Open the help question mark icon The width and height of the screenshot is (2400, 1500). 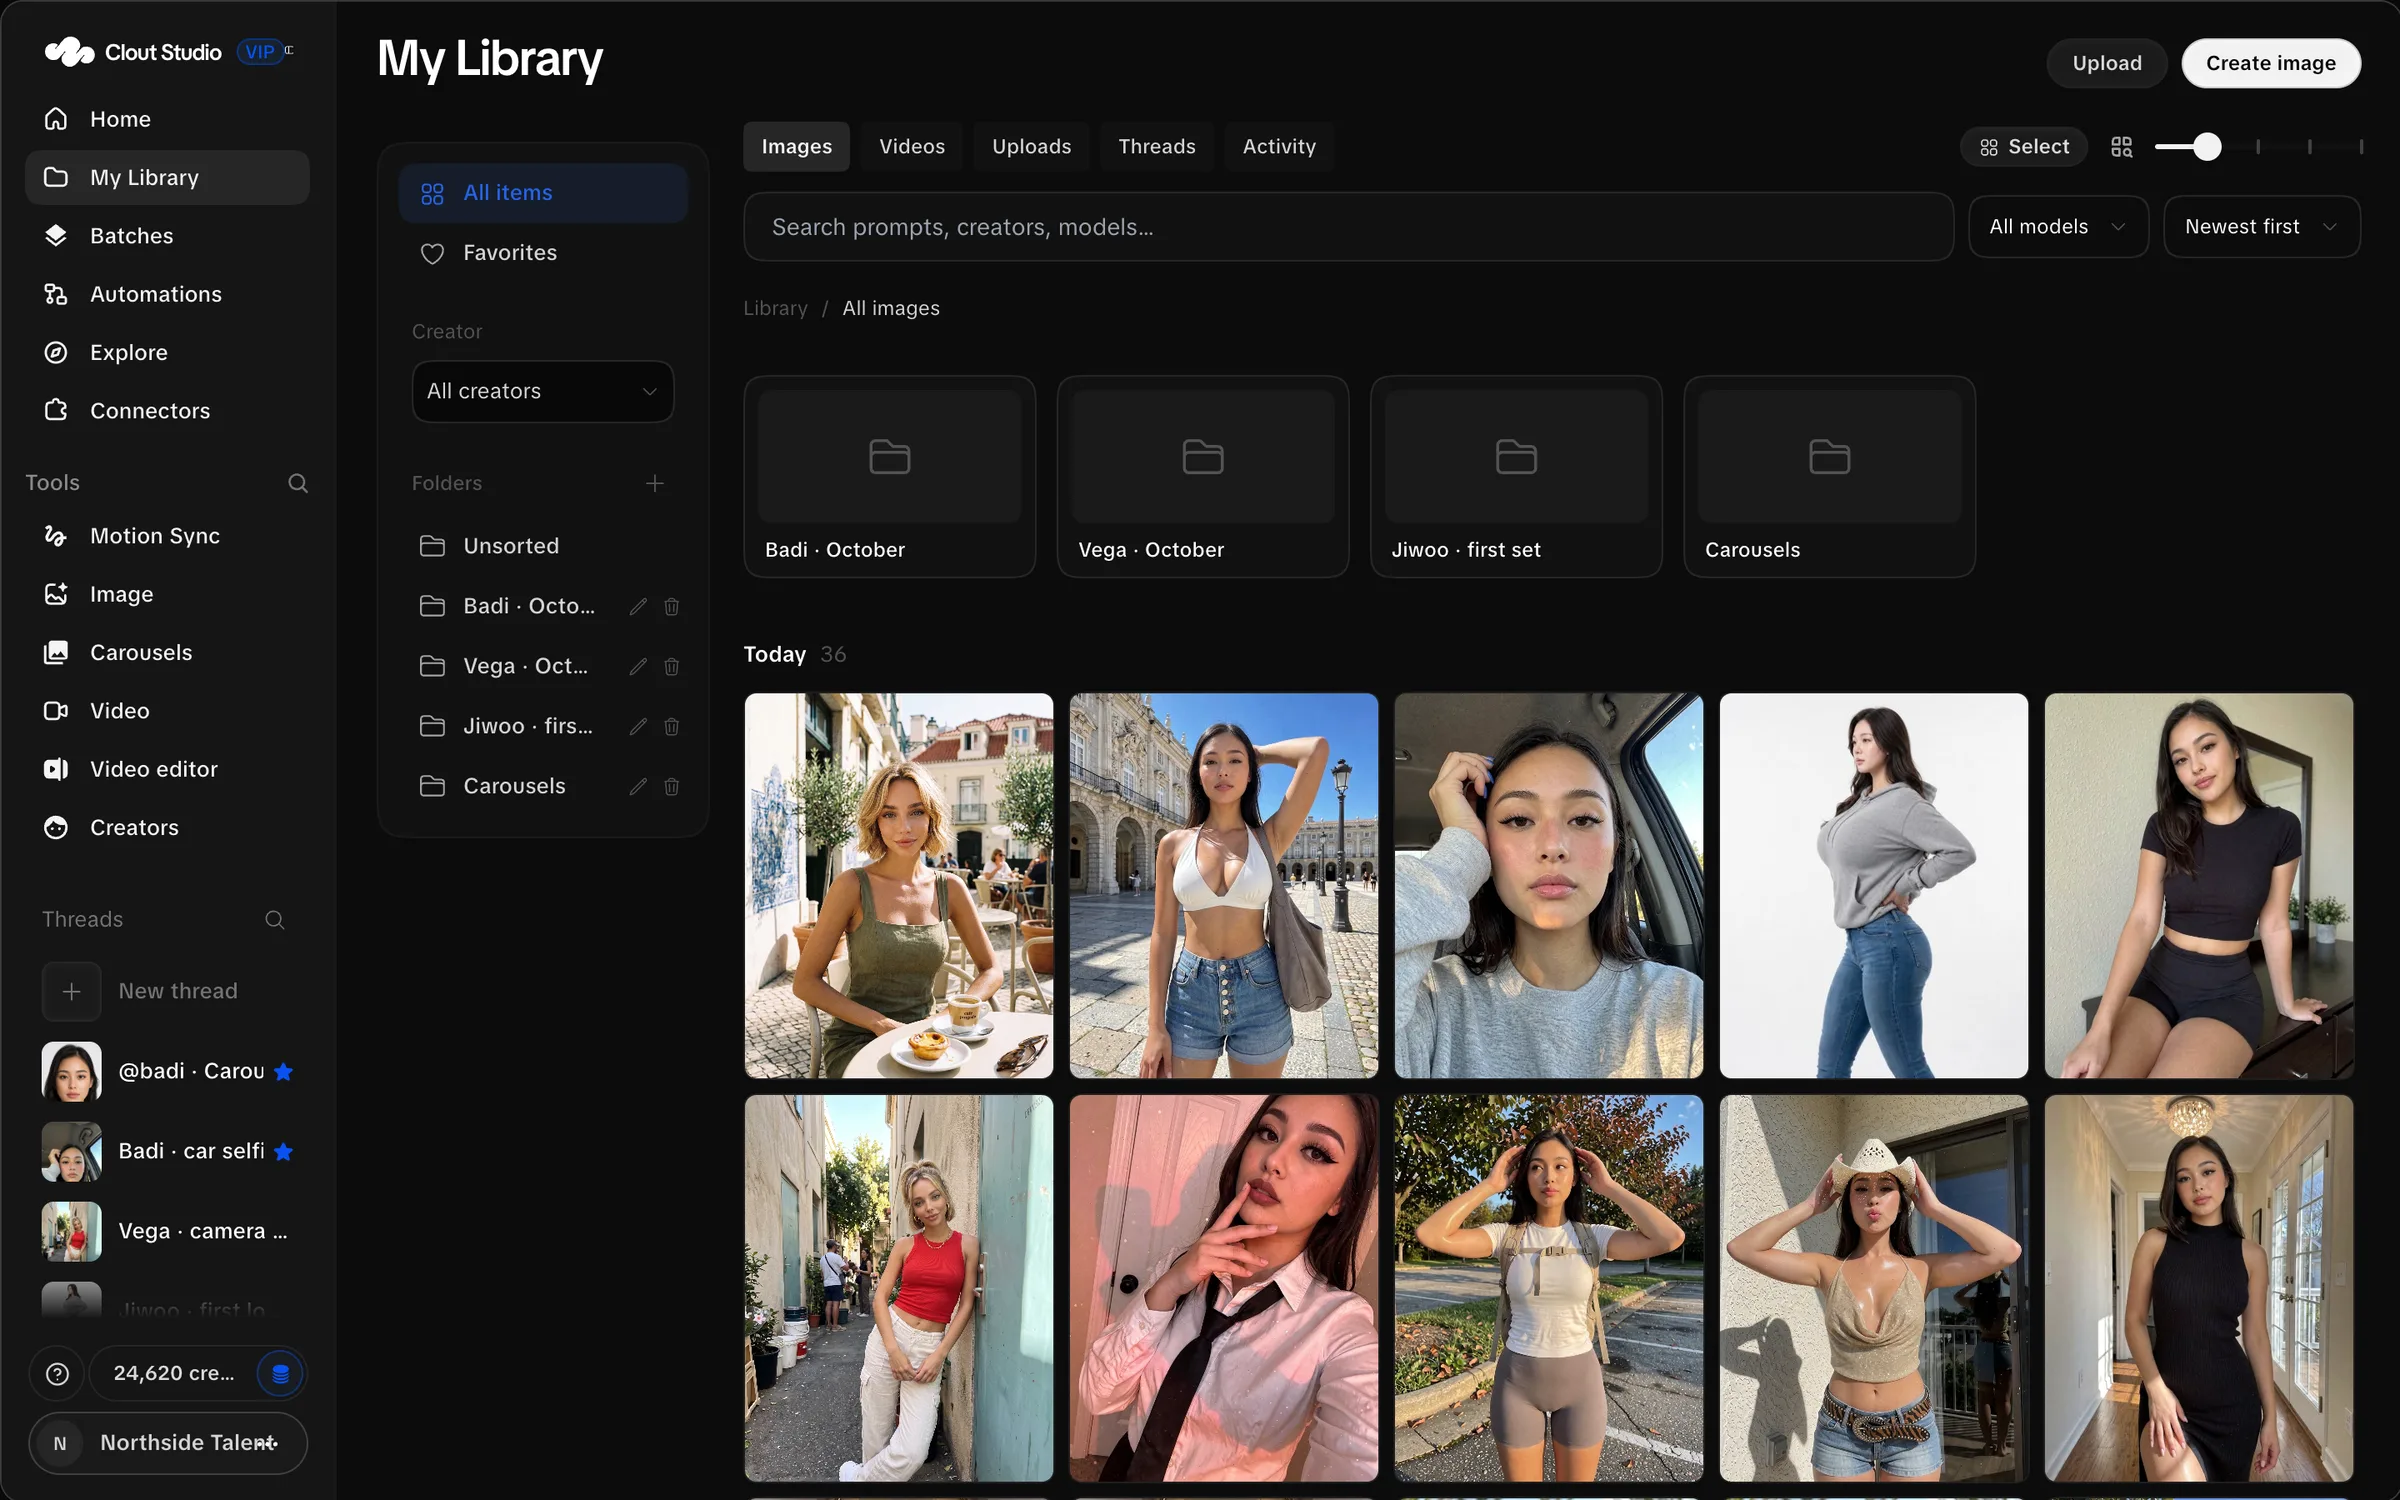pyautogui.click(x=58, y=1374)
